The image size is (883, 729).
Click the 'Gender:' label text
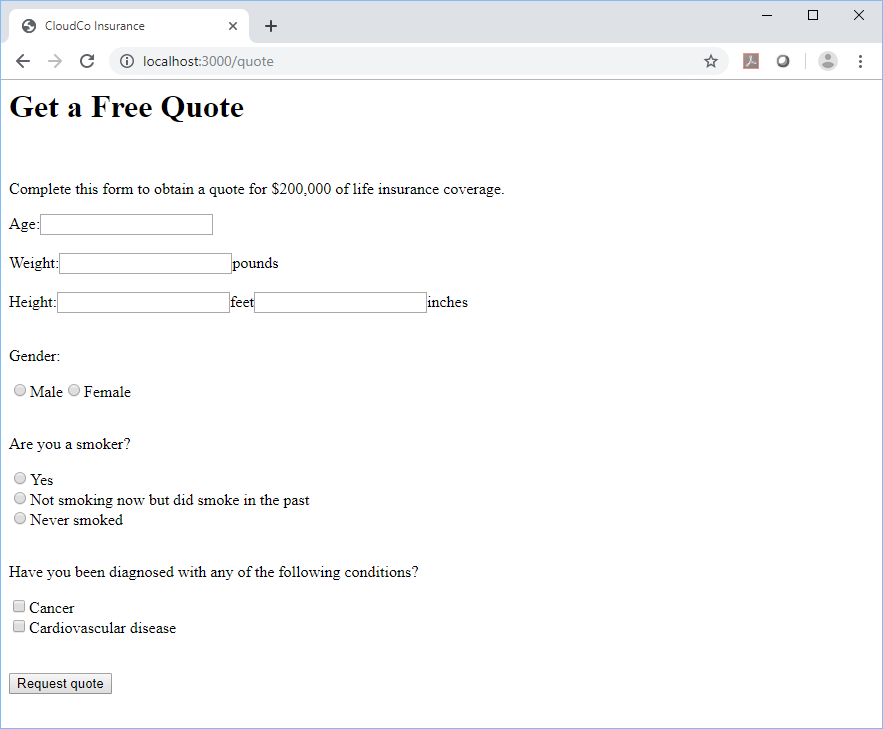[34, 356]
